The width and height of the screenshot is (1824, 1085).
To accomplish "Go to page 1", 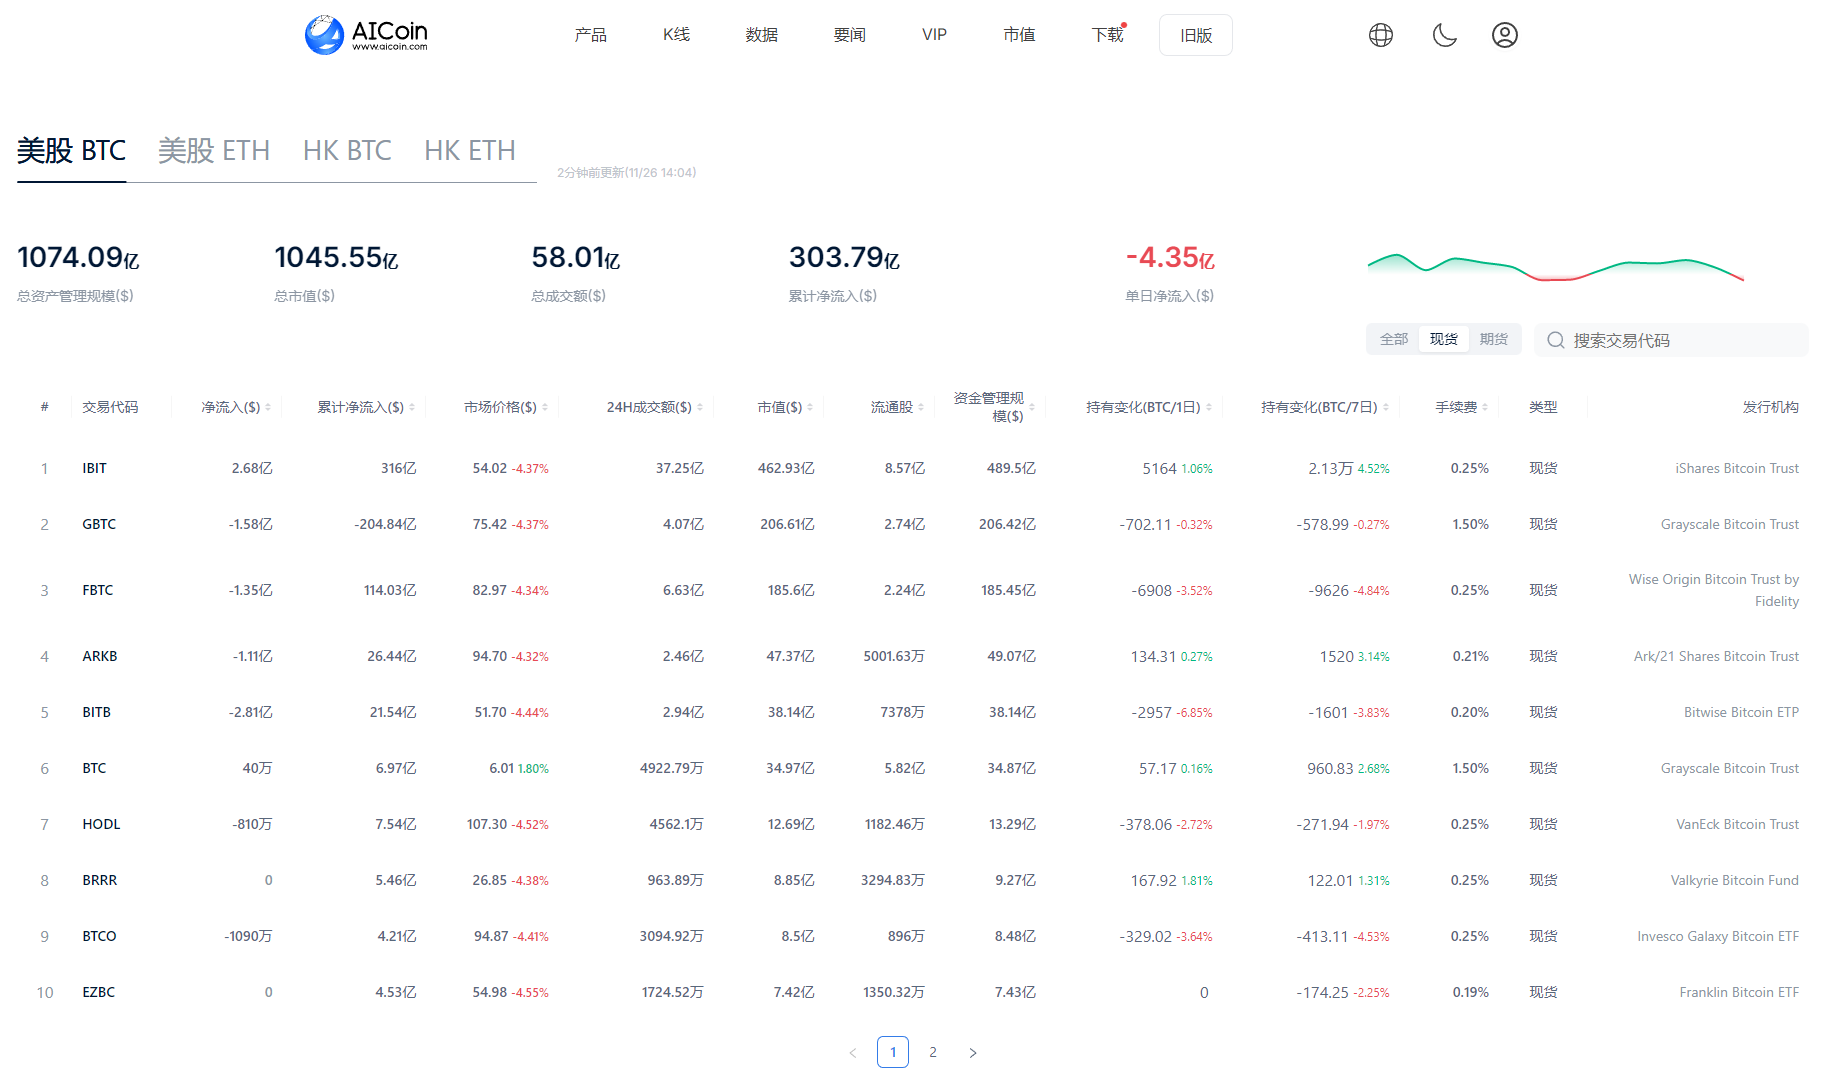I will 893,1052.
